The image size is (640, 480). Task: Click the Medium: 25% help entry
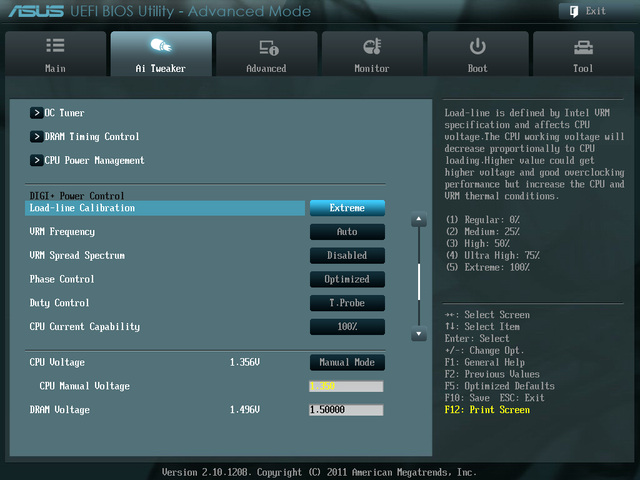point(482,232)
